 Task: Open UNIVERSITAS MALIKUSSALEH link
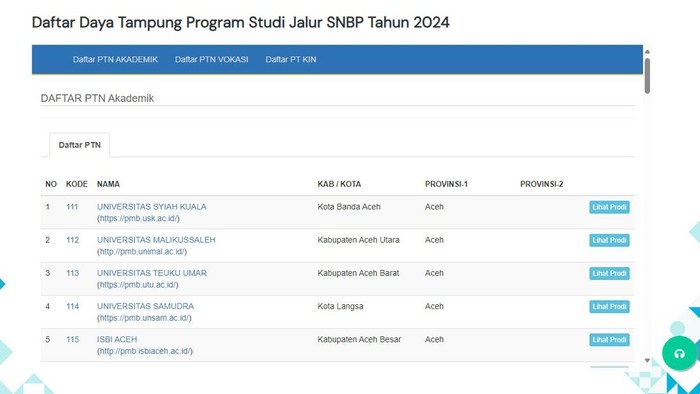point(156,240)
